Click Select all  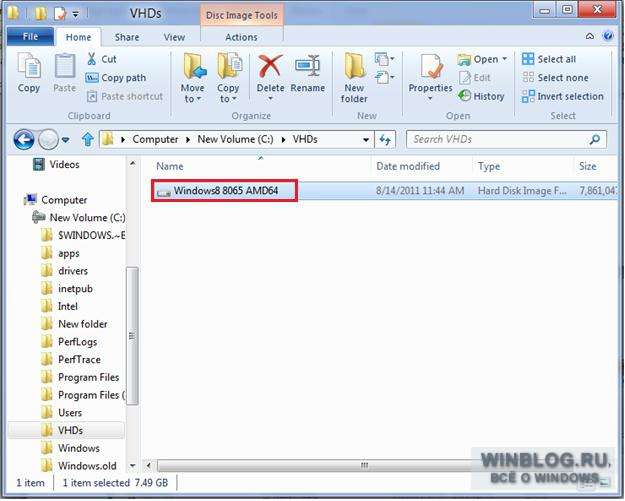[x=549, y=59]
